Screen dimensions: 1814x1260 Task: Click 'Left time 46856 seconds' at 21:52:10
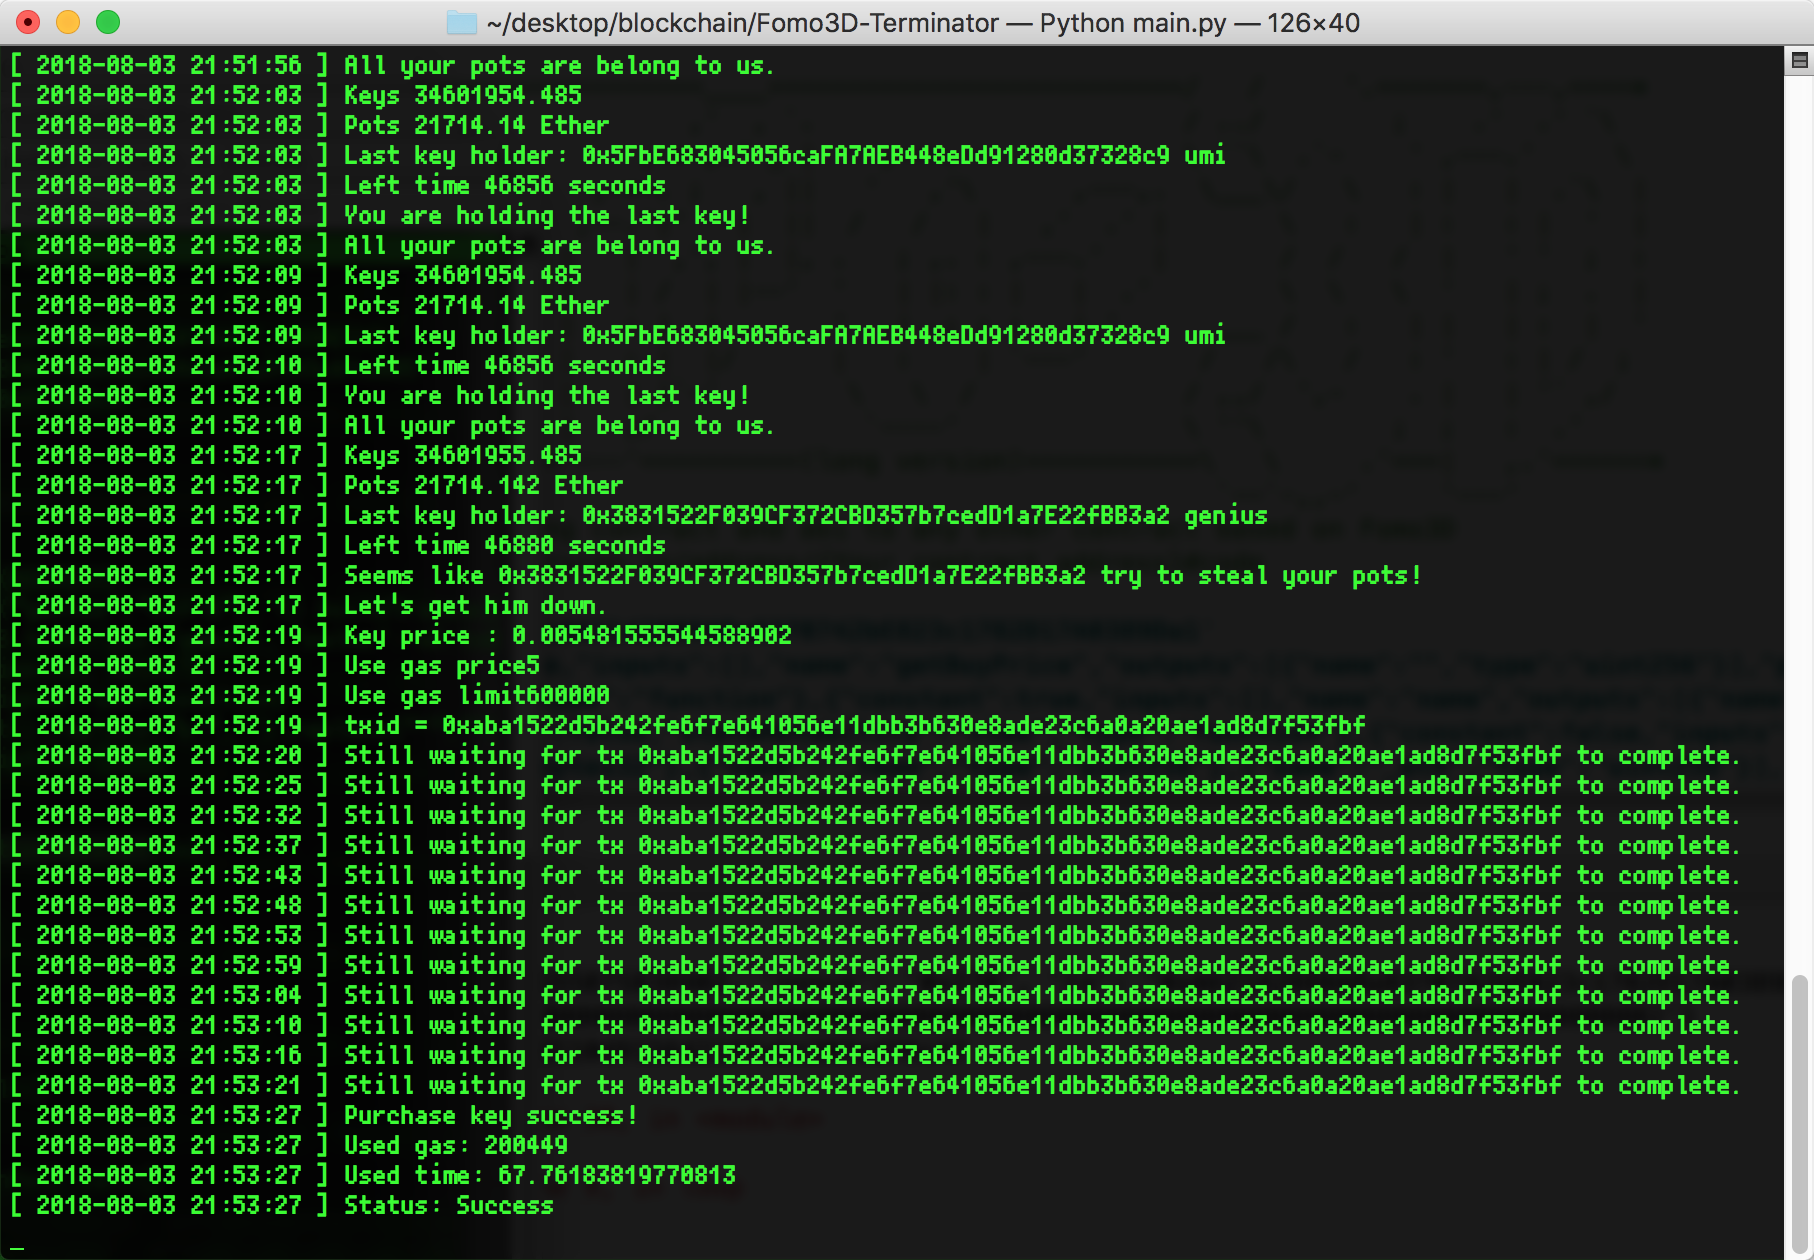pyautogui.click(x=338, y=365)
